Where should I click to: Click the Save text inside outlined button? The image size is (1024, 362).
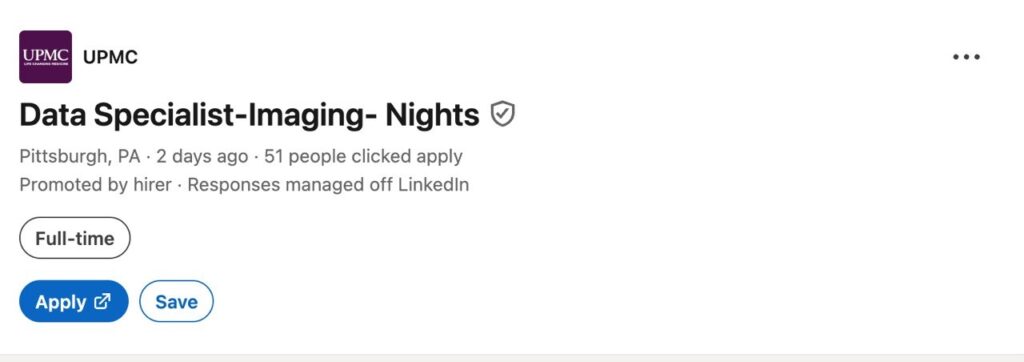coord(176,302)
